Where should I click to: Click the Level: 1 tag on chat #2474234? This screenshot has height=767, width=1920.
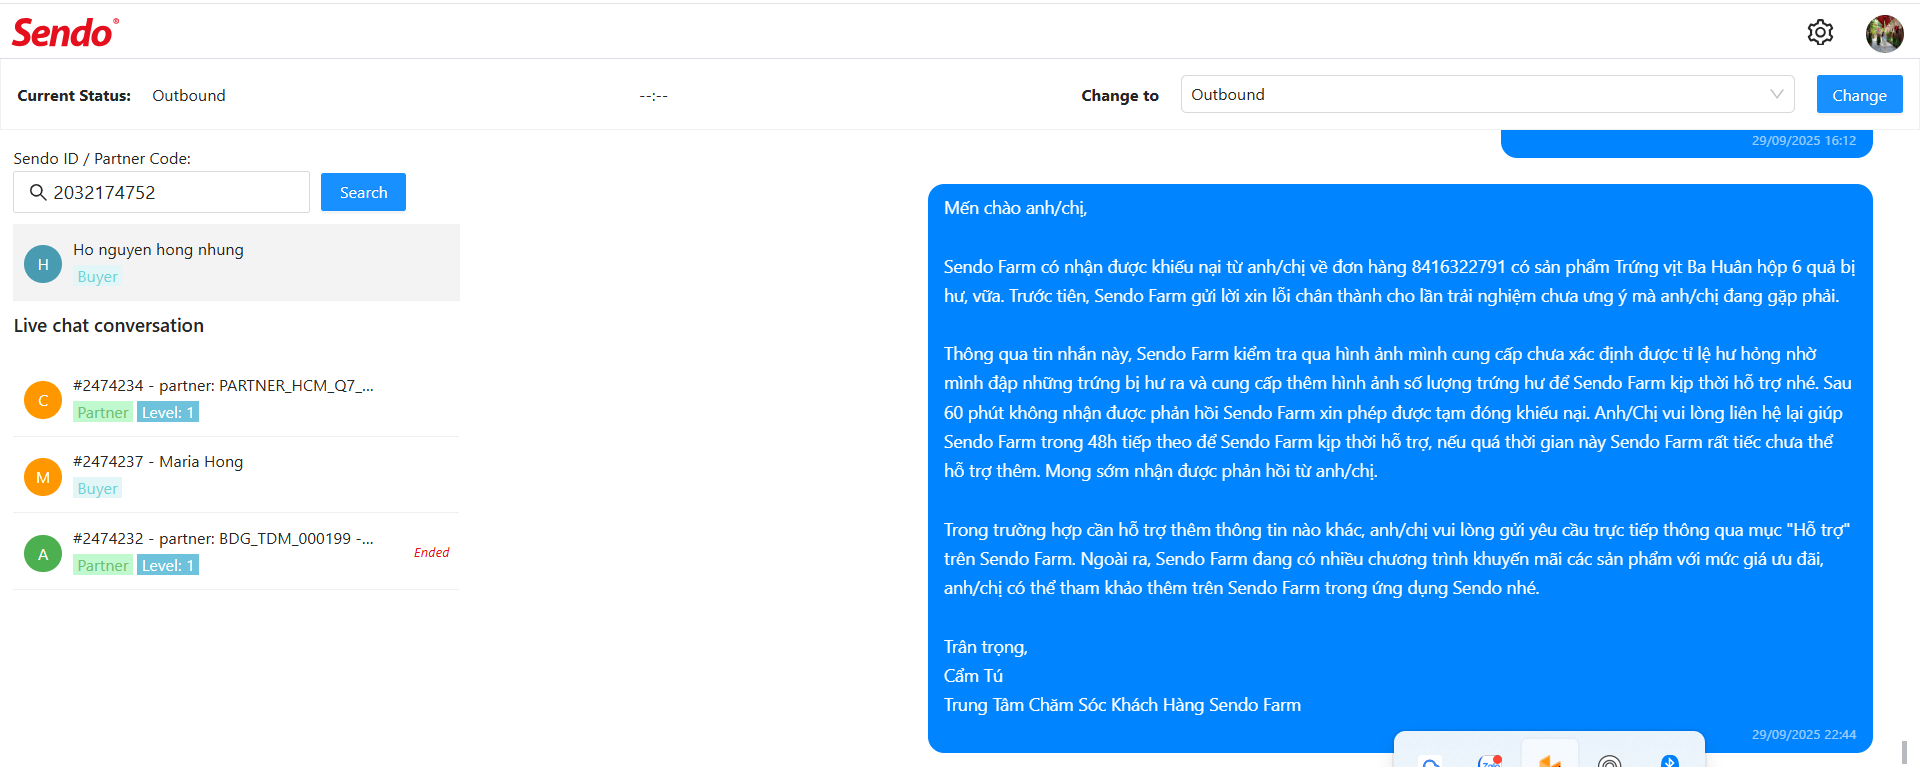pos(168,412)
